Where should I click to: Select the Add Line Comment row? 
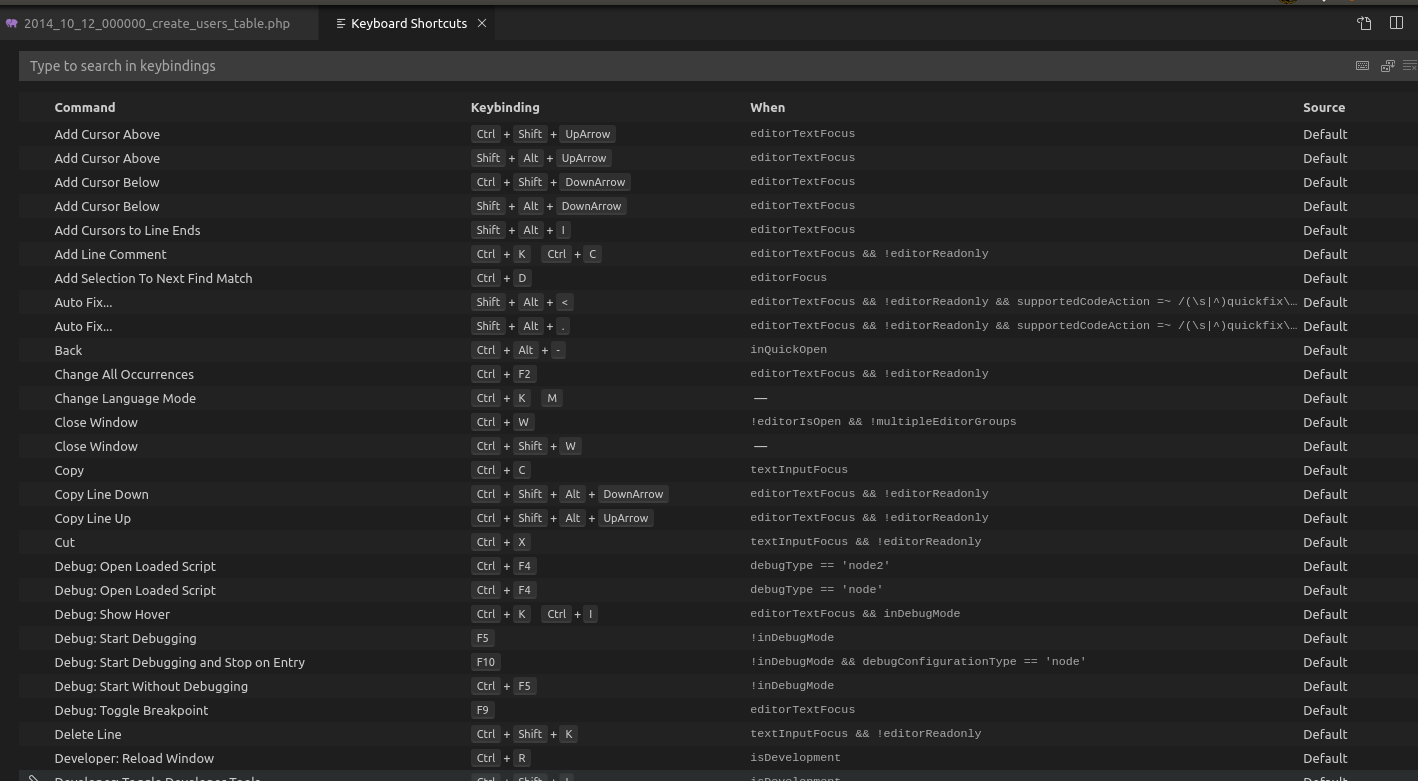point(110,254)
